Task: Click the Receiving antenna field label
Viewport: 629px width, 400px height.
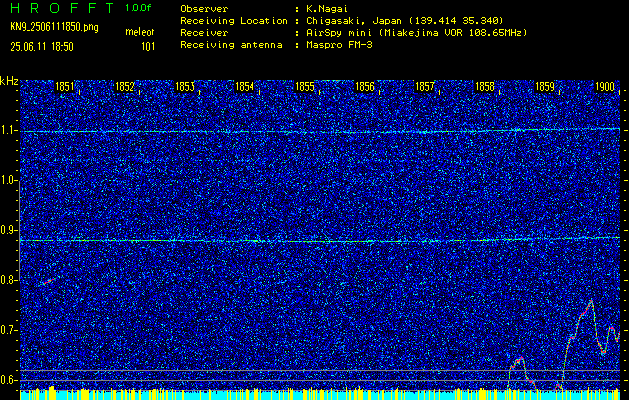Action: [x=231, y=45]
